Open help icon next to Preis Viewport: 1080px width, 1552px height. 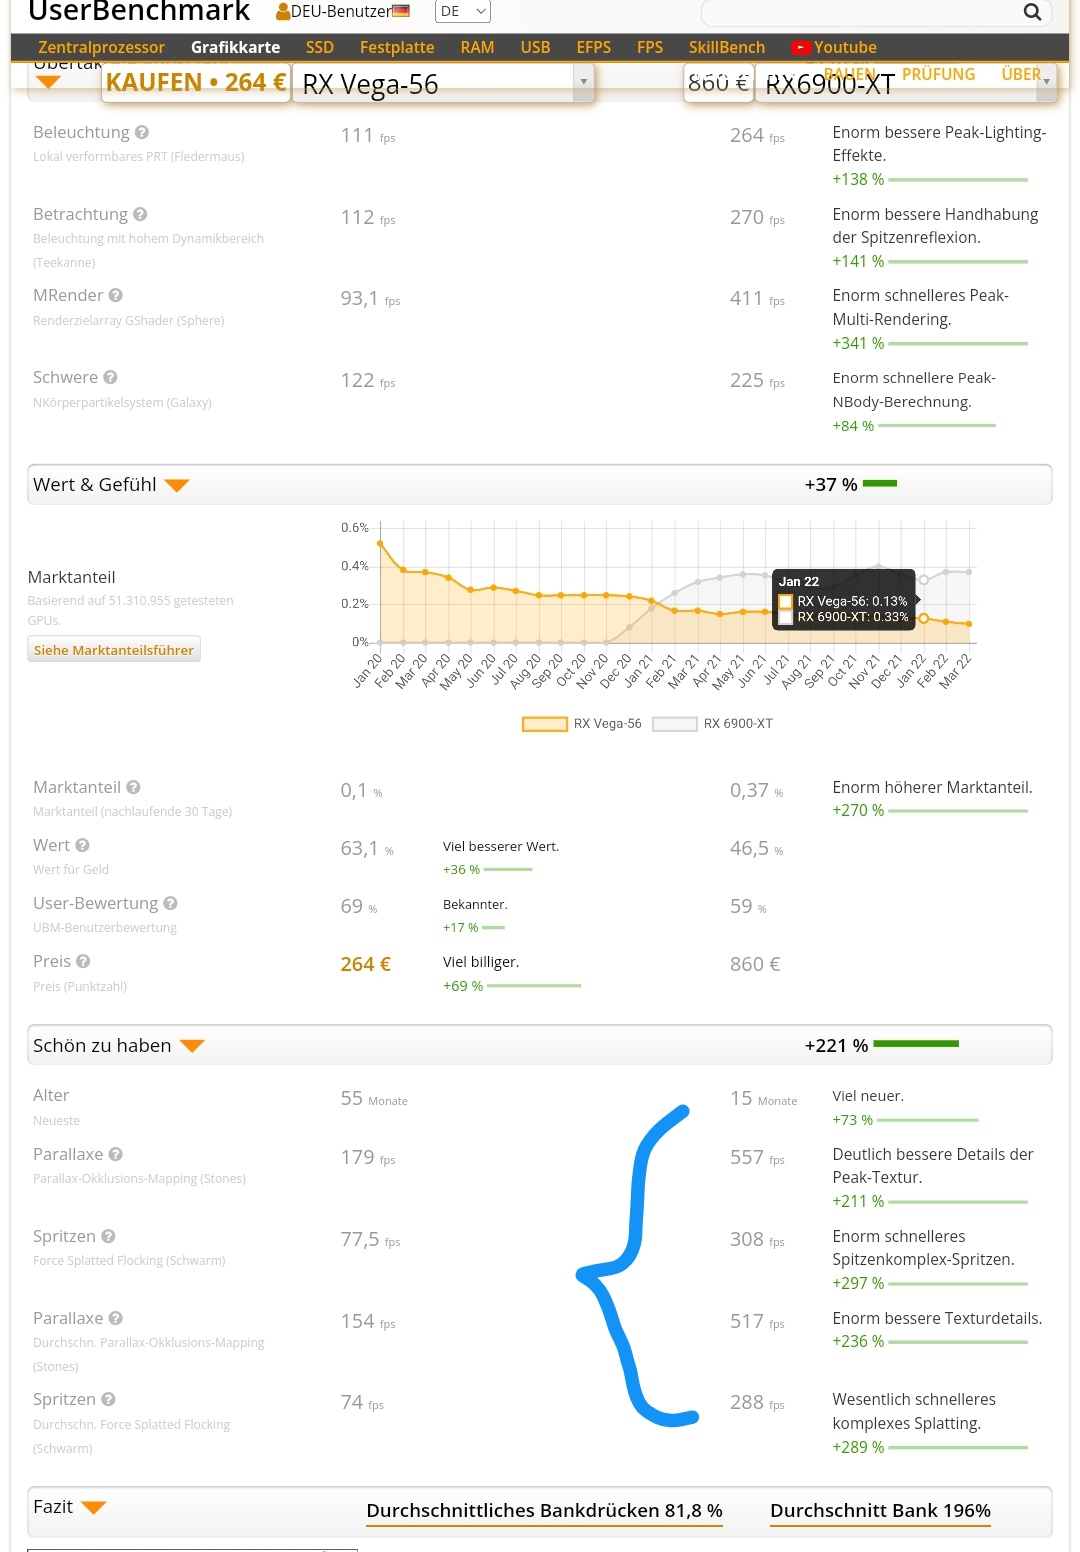click(83, 961)
